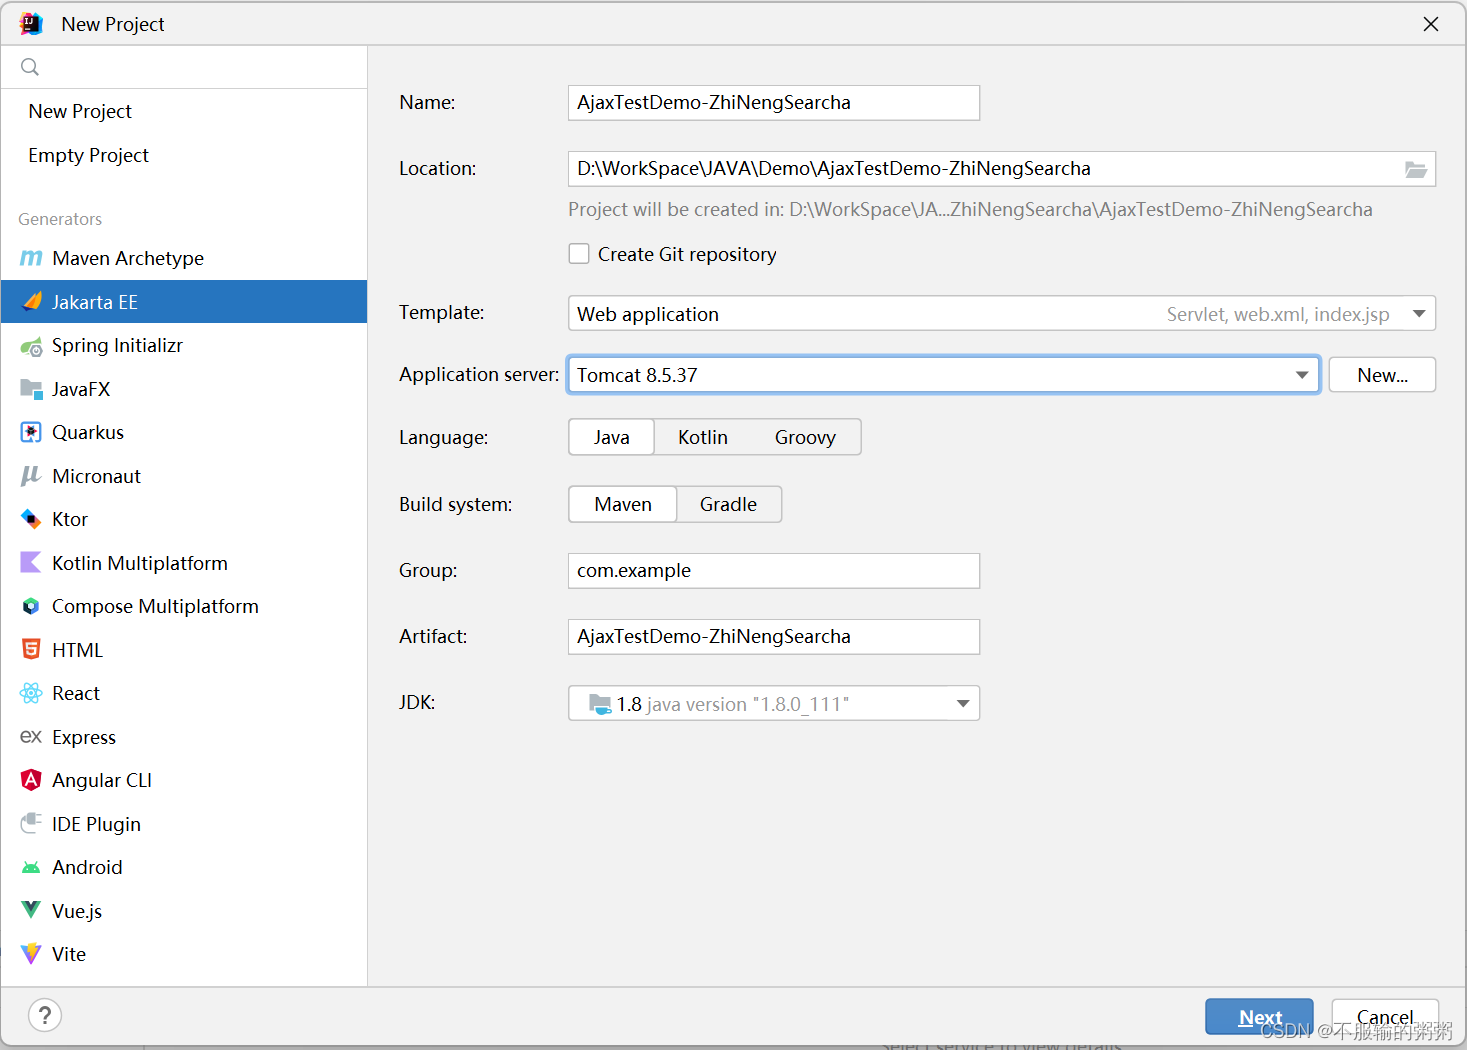Click the JDK folder icon in dropdown
Screen dimensions: 1467x1050
coord(600,704)
